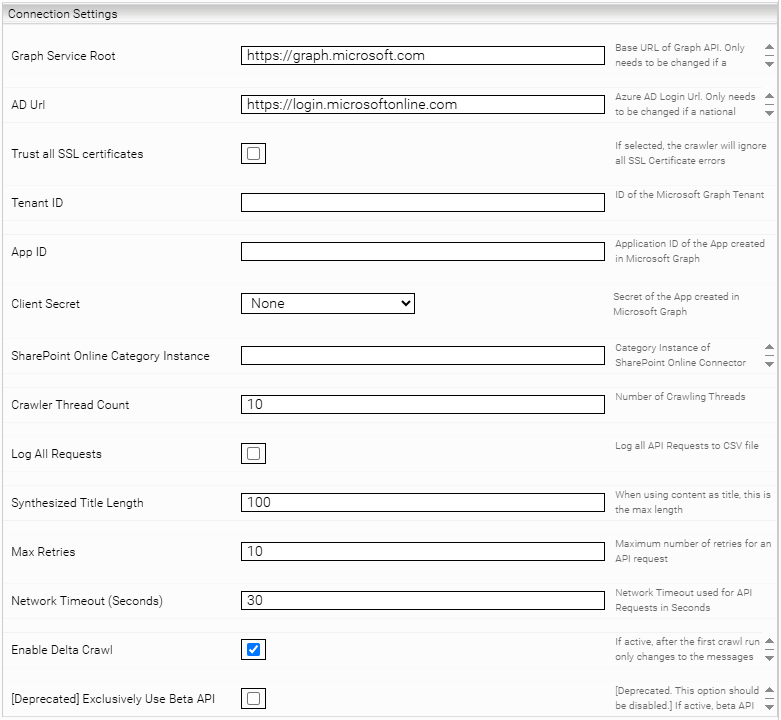Click down arrow of Enable Delta Crawl description
This screenshot has height=720, width=781.
(769, 658)
